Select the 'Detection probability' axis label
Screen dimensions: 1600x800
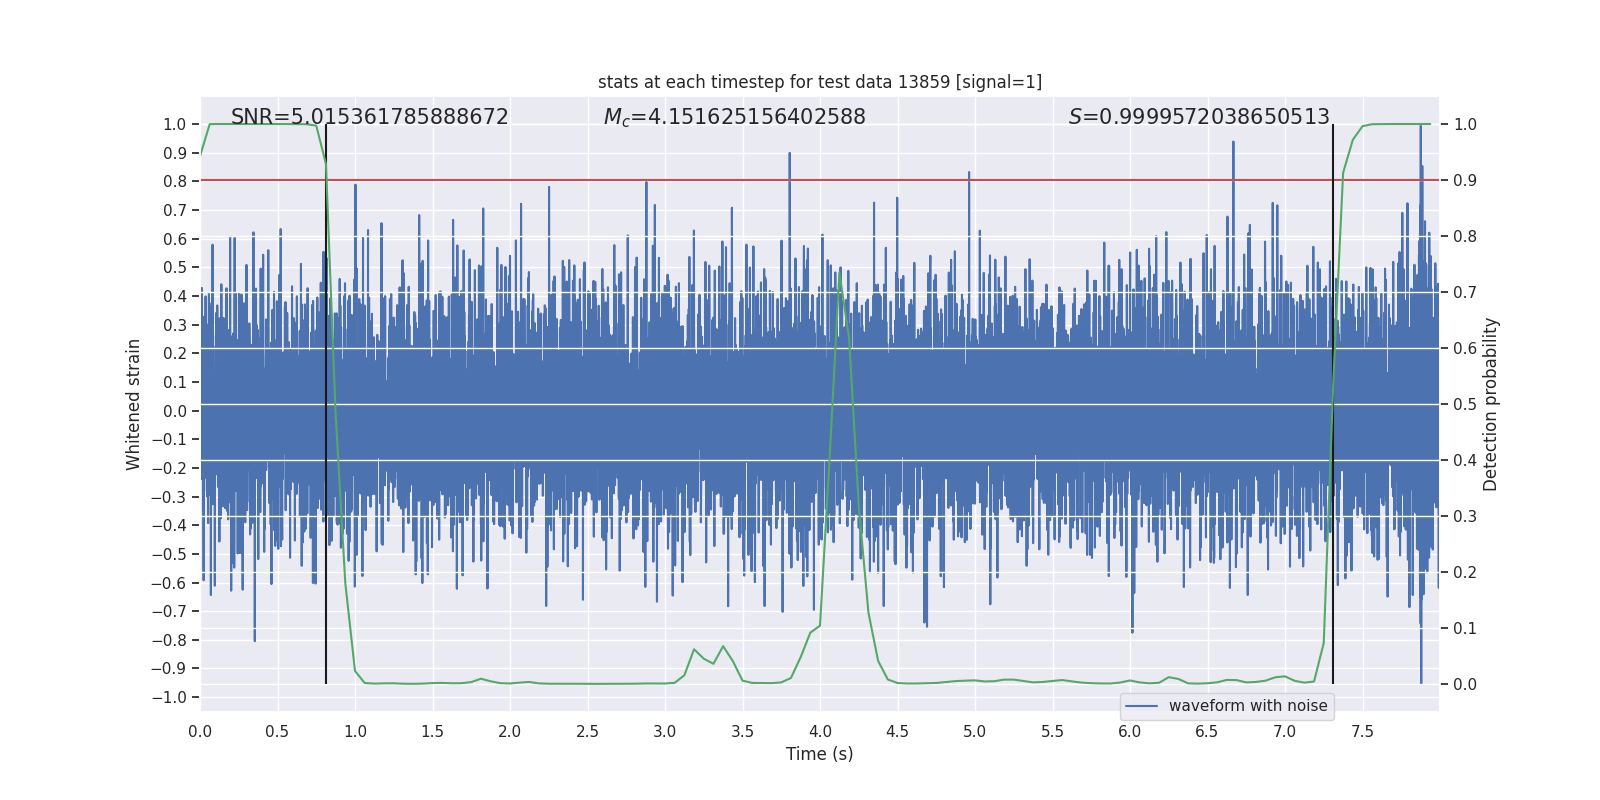pyautogui.click(x=1491, y=404)
